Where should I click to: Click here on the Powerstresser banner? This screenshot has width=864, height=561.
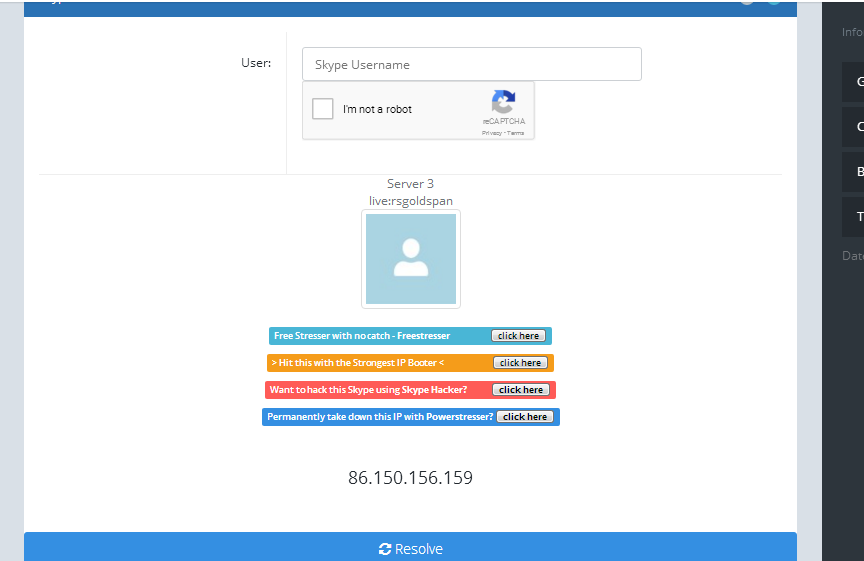(x=525, y=417)
